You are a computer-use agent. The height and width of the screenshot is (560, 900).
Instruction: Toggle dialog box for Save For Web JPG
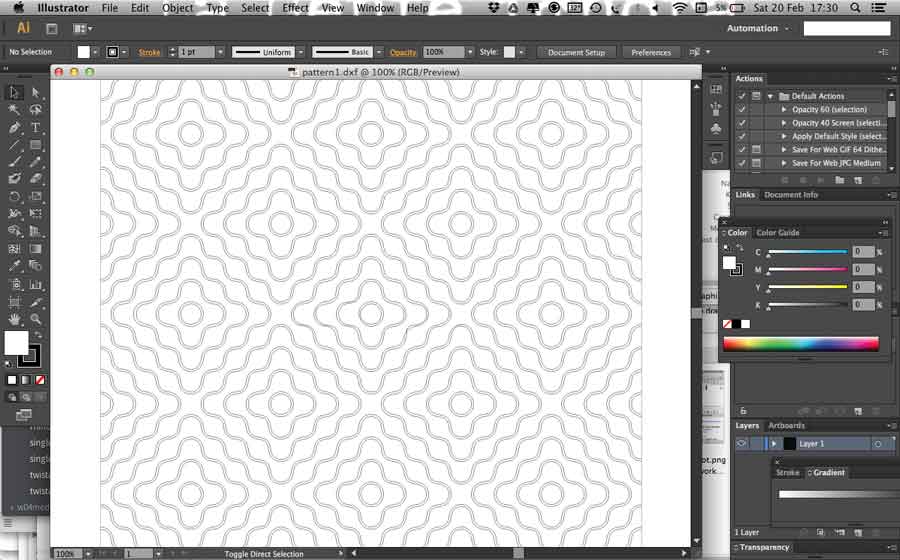[757, 163]
